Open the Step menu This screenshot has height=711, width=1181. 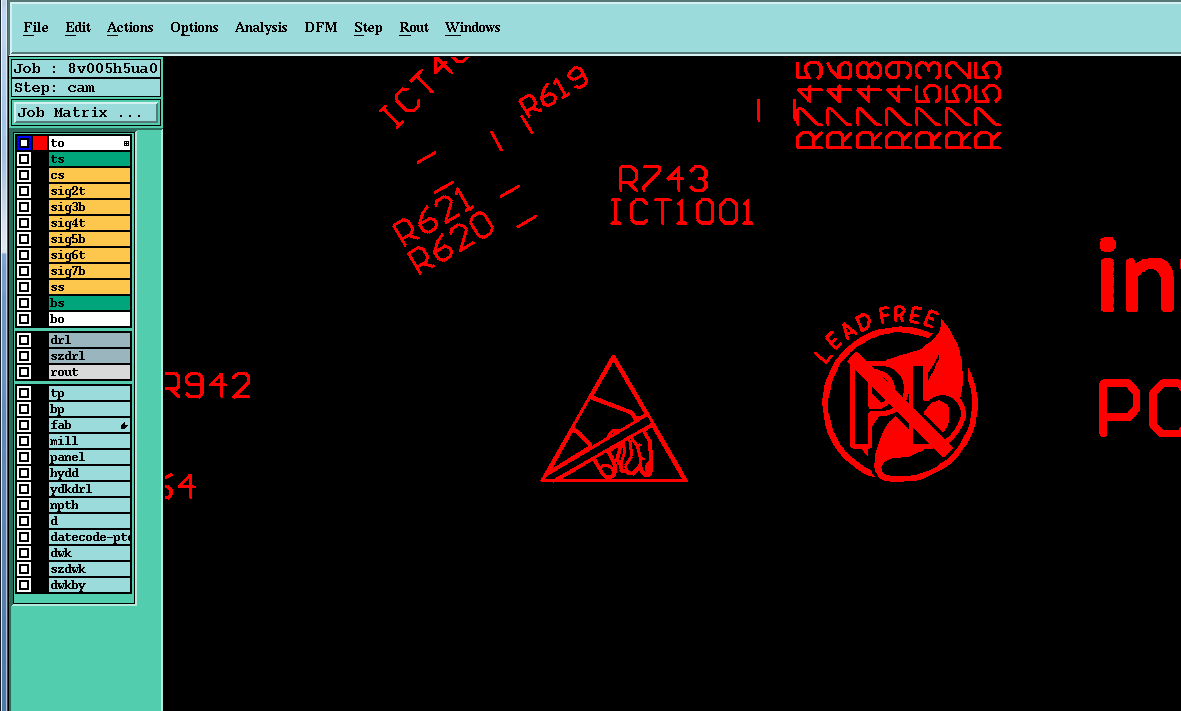(x=368, y=28)
